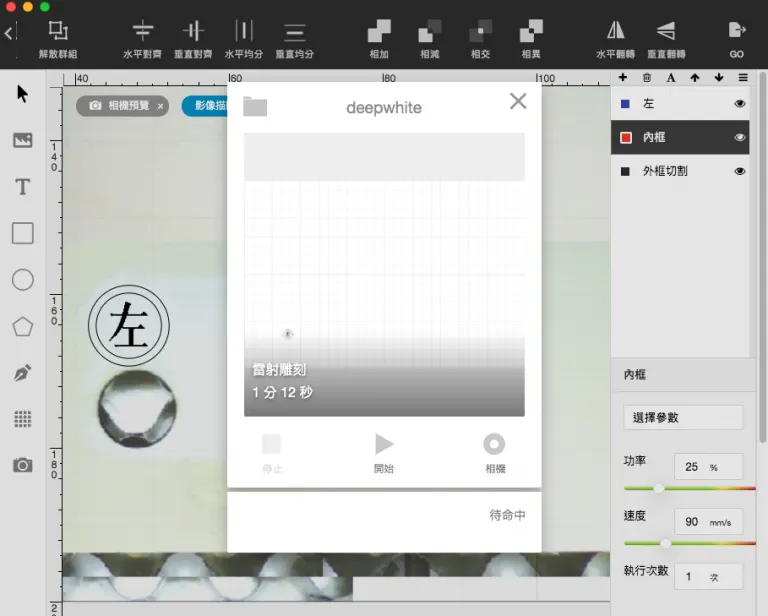Delete layer using the trash icon
The image size is (768, 616).
pyautogui.click(x=647, y=77)
